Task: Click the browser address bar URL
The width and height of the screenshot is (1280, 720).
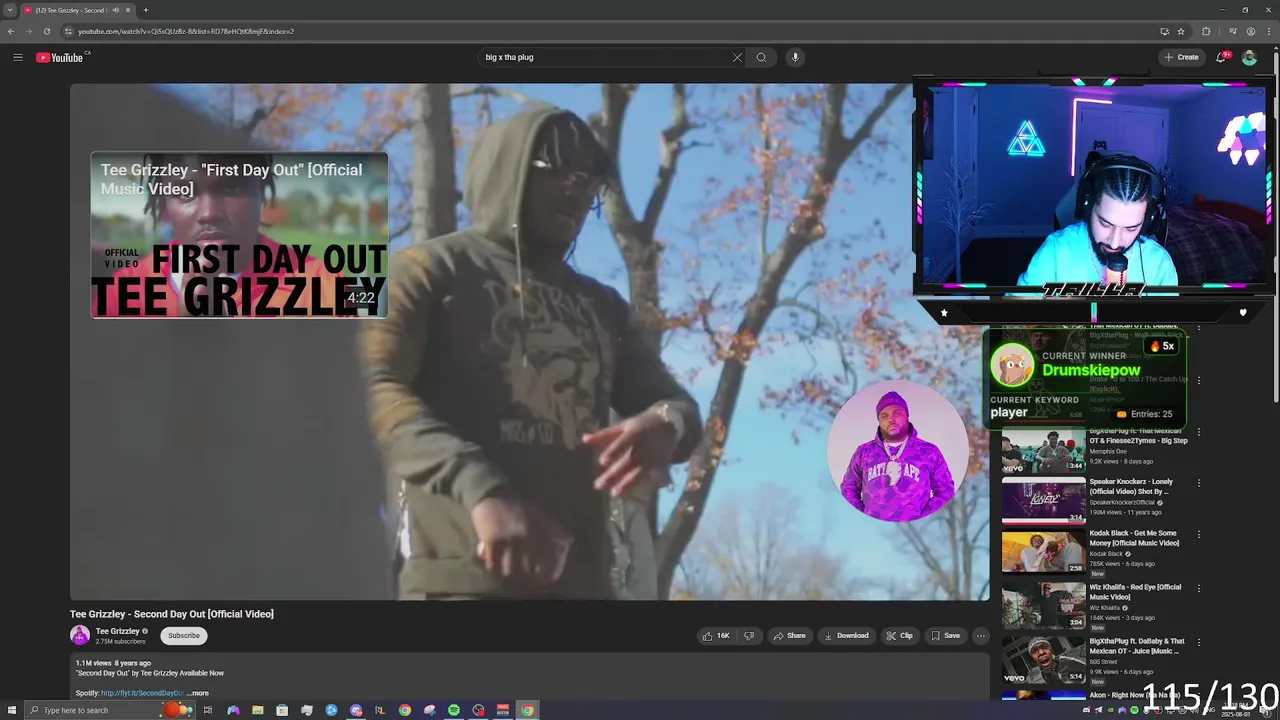Action: tap(186, 31)
